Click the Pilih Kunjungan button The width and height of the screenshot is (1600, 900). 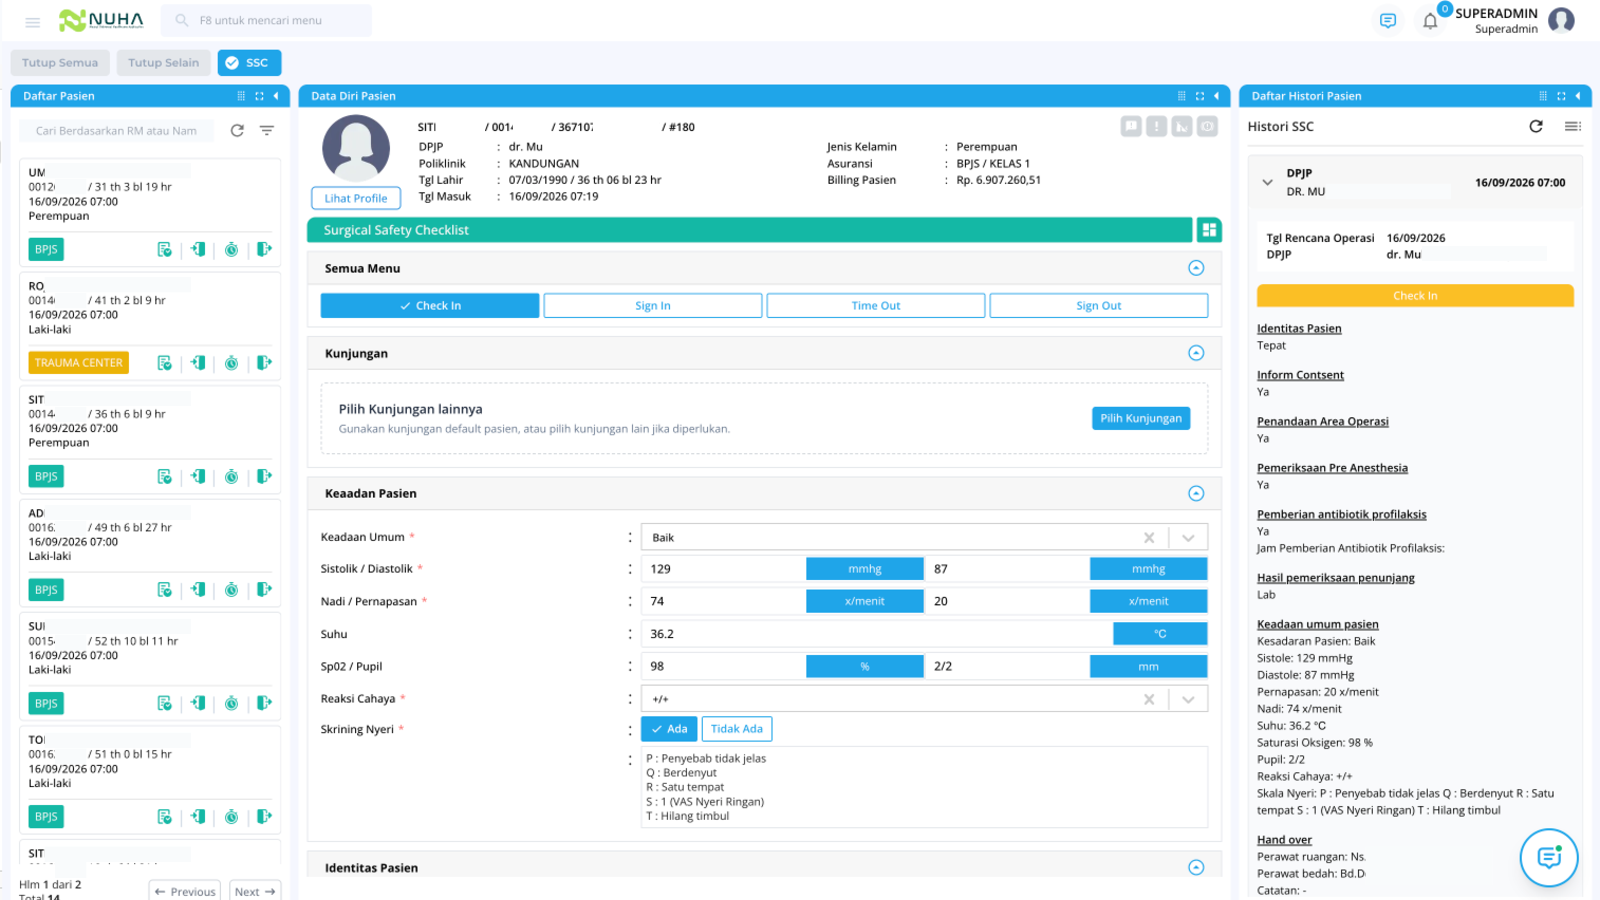(x=1141, y=418)
